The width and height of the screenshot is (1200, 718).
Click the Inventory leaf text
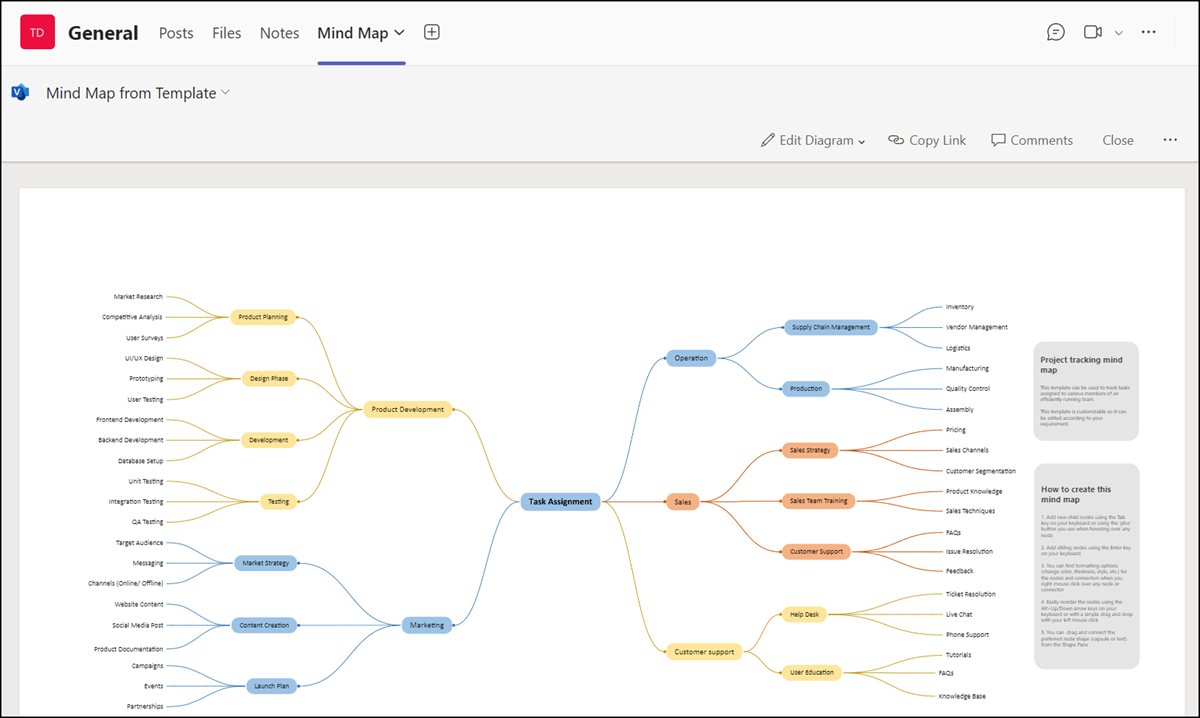960,307
